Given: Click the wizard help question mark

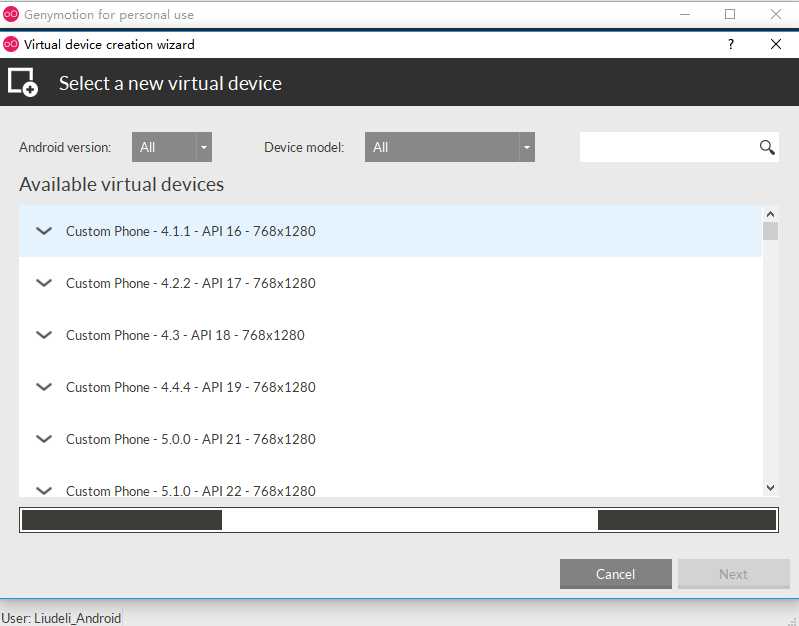Looking at the screenshot, I should (x=731, y=44).
